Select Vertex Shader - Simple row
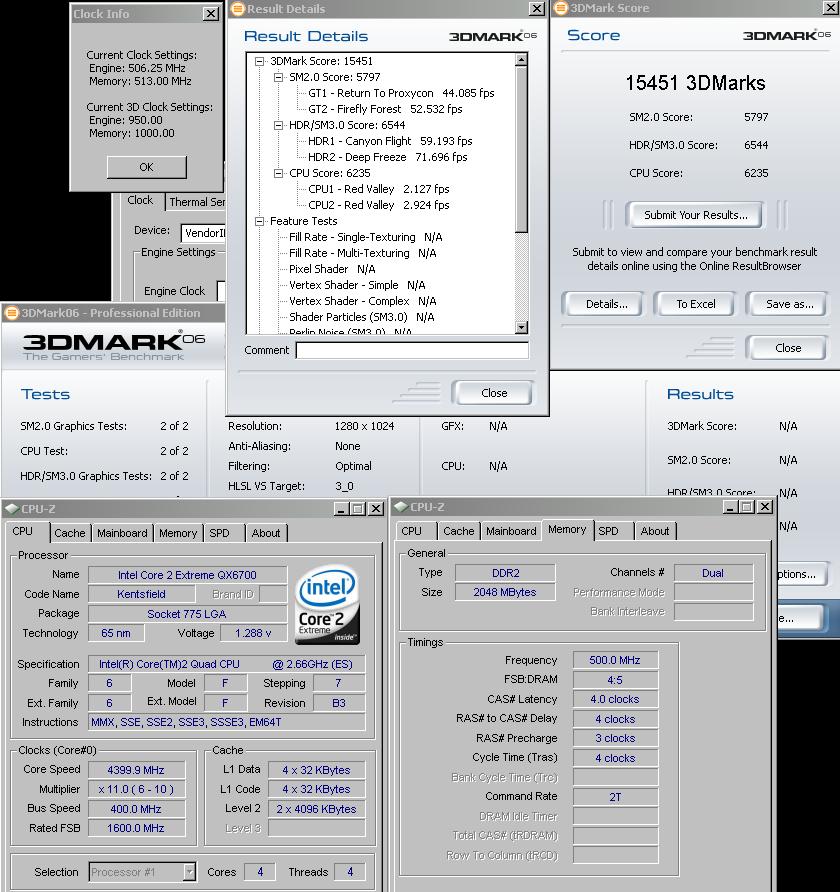Image resolution: width=840 pixels, height=892 pixels. pos(357,285)
